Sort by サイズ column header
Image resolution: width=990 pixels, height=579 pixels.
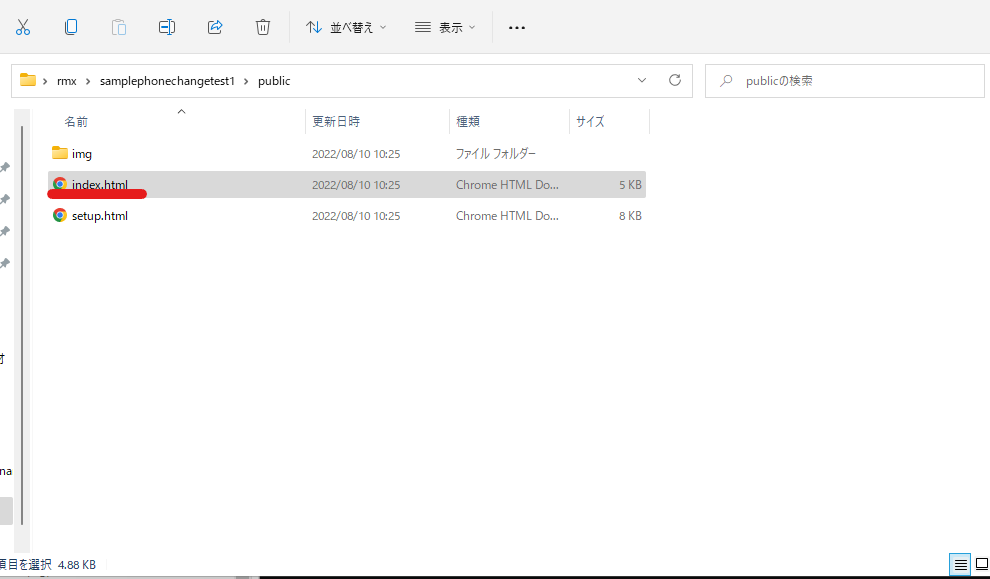click(x=590, y=121)
